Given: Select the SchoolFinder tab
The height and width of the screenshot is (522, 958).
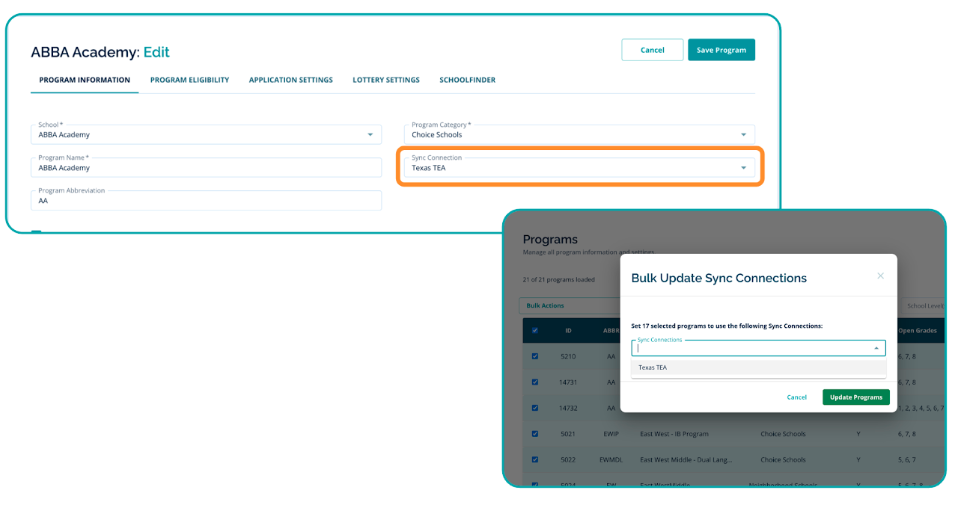Looking at the screenshot, I should pos(467,80).
